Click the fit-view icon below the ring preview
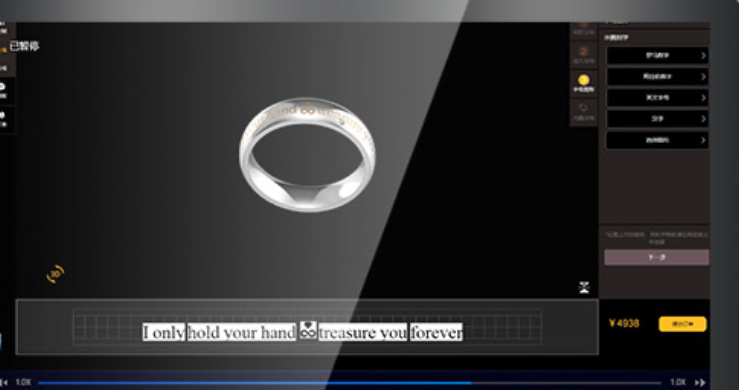 coord(584,287)
